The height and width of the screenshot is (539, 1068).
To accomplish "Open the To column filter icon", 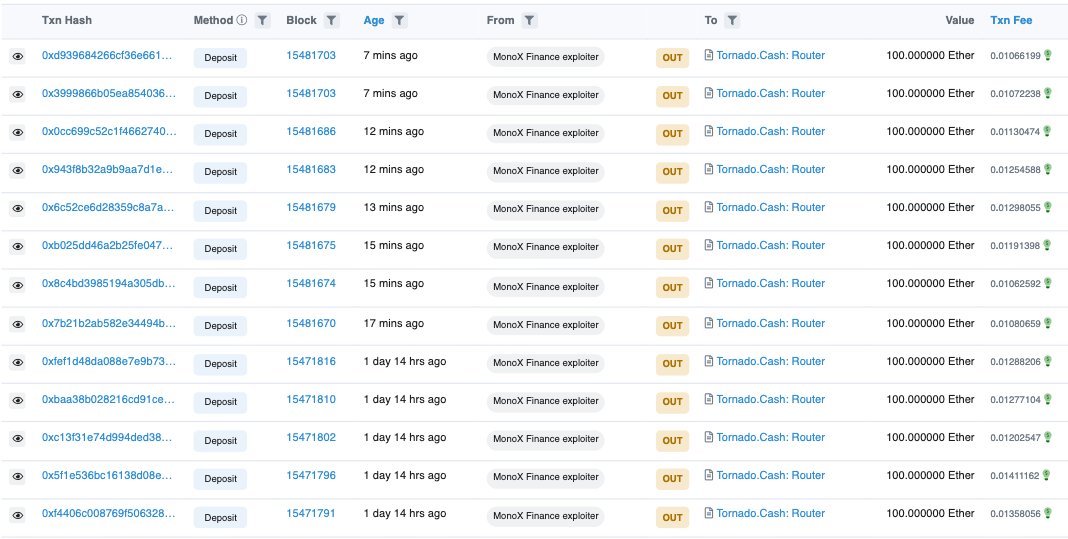I will point(732,20).
